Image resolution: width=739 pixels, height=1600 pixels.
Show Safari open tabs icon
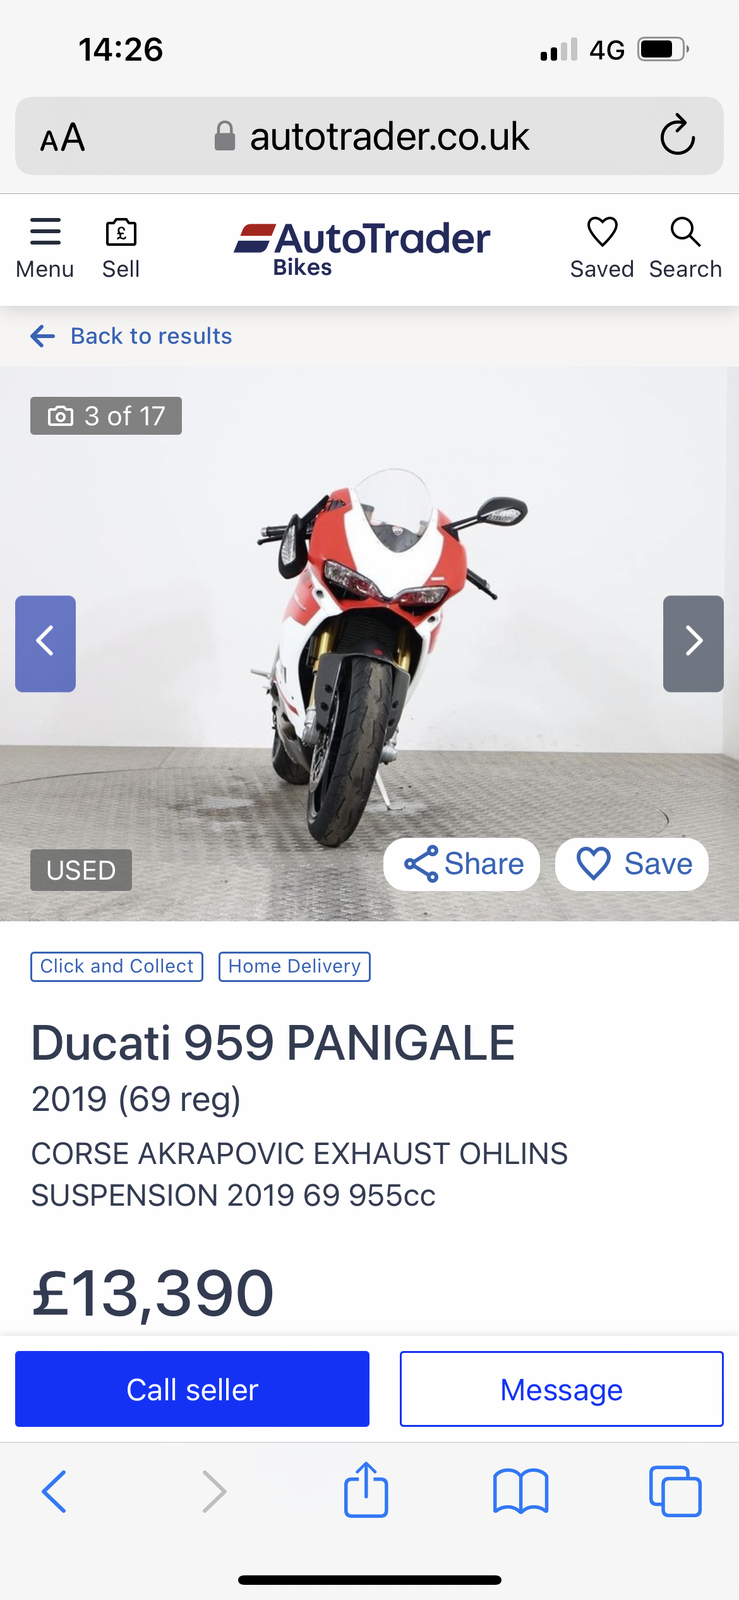(x=675, y=1491)
